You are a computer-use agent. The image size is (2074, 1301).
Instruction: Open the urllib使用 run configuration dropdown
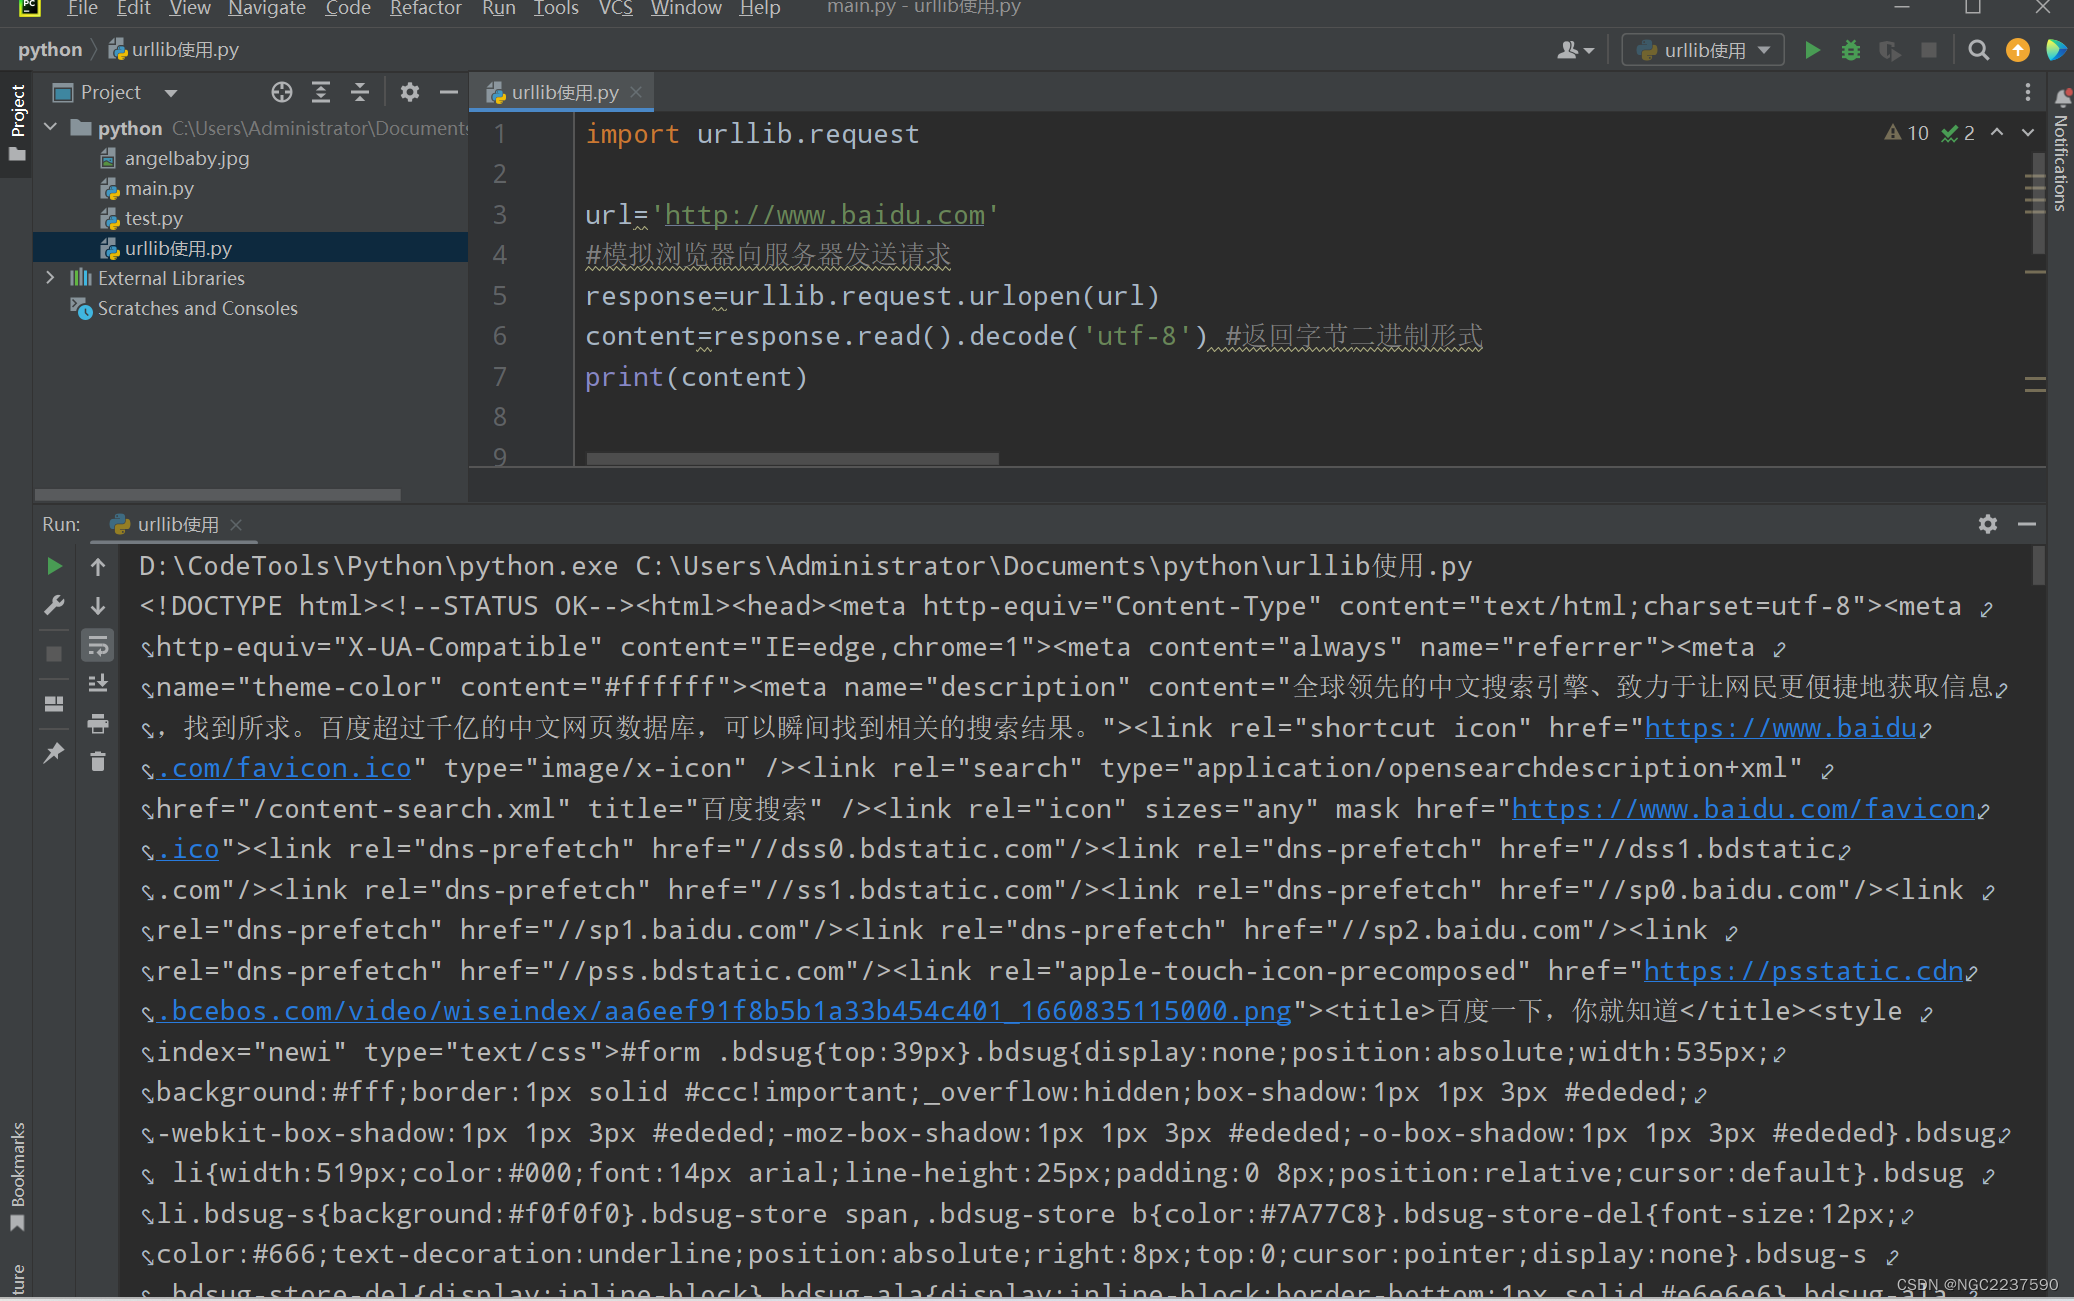pyautogui.click(x=1703, y=50)
